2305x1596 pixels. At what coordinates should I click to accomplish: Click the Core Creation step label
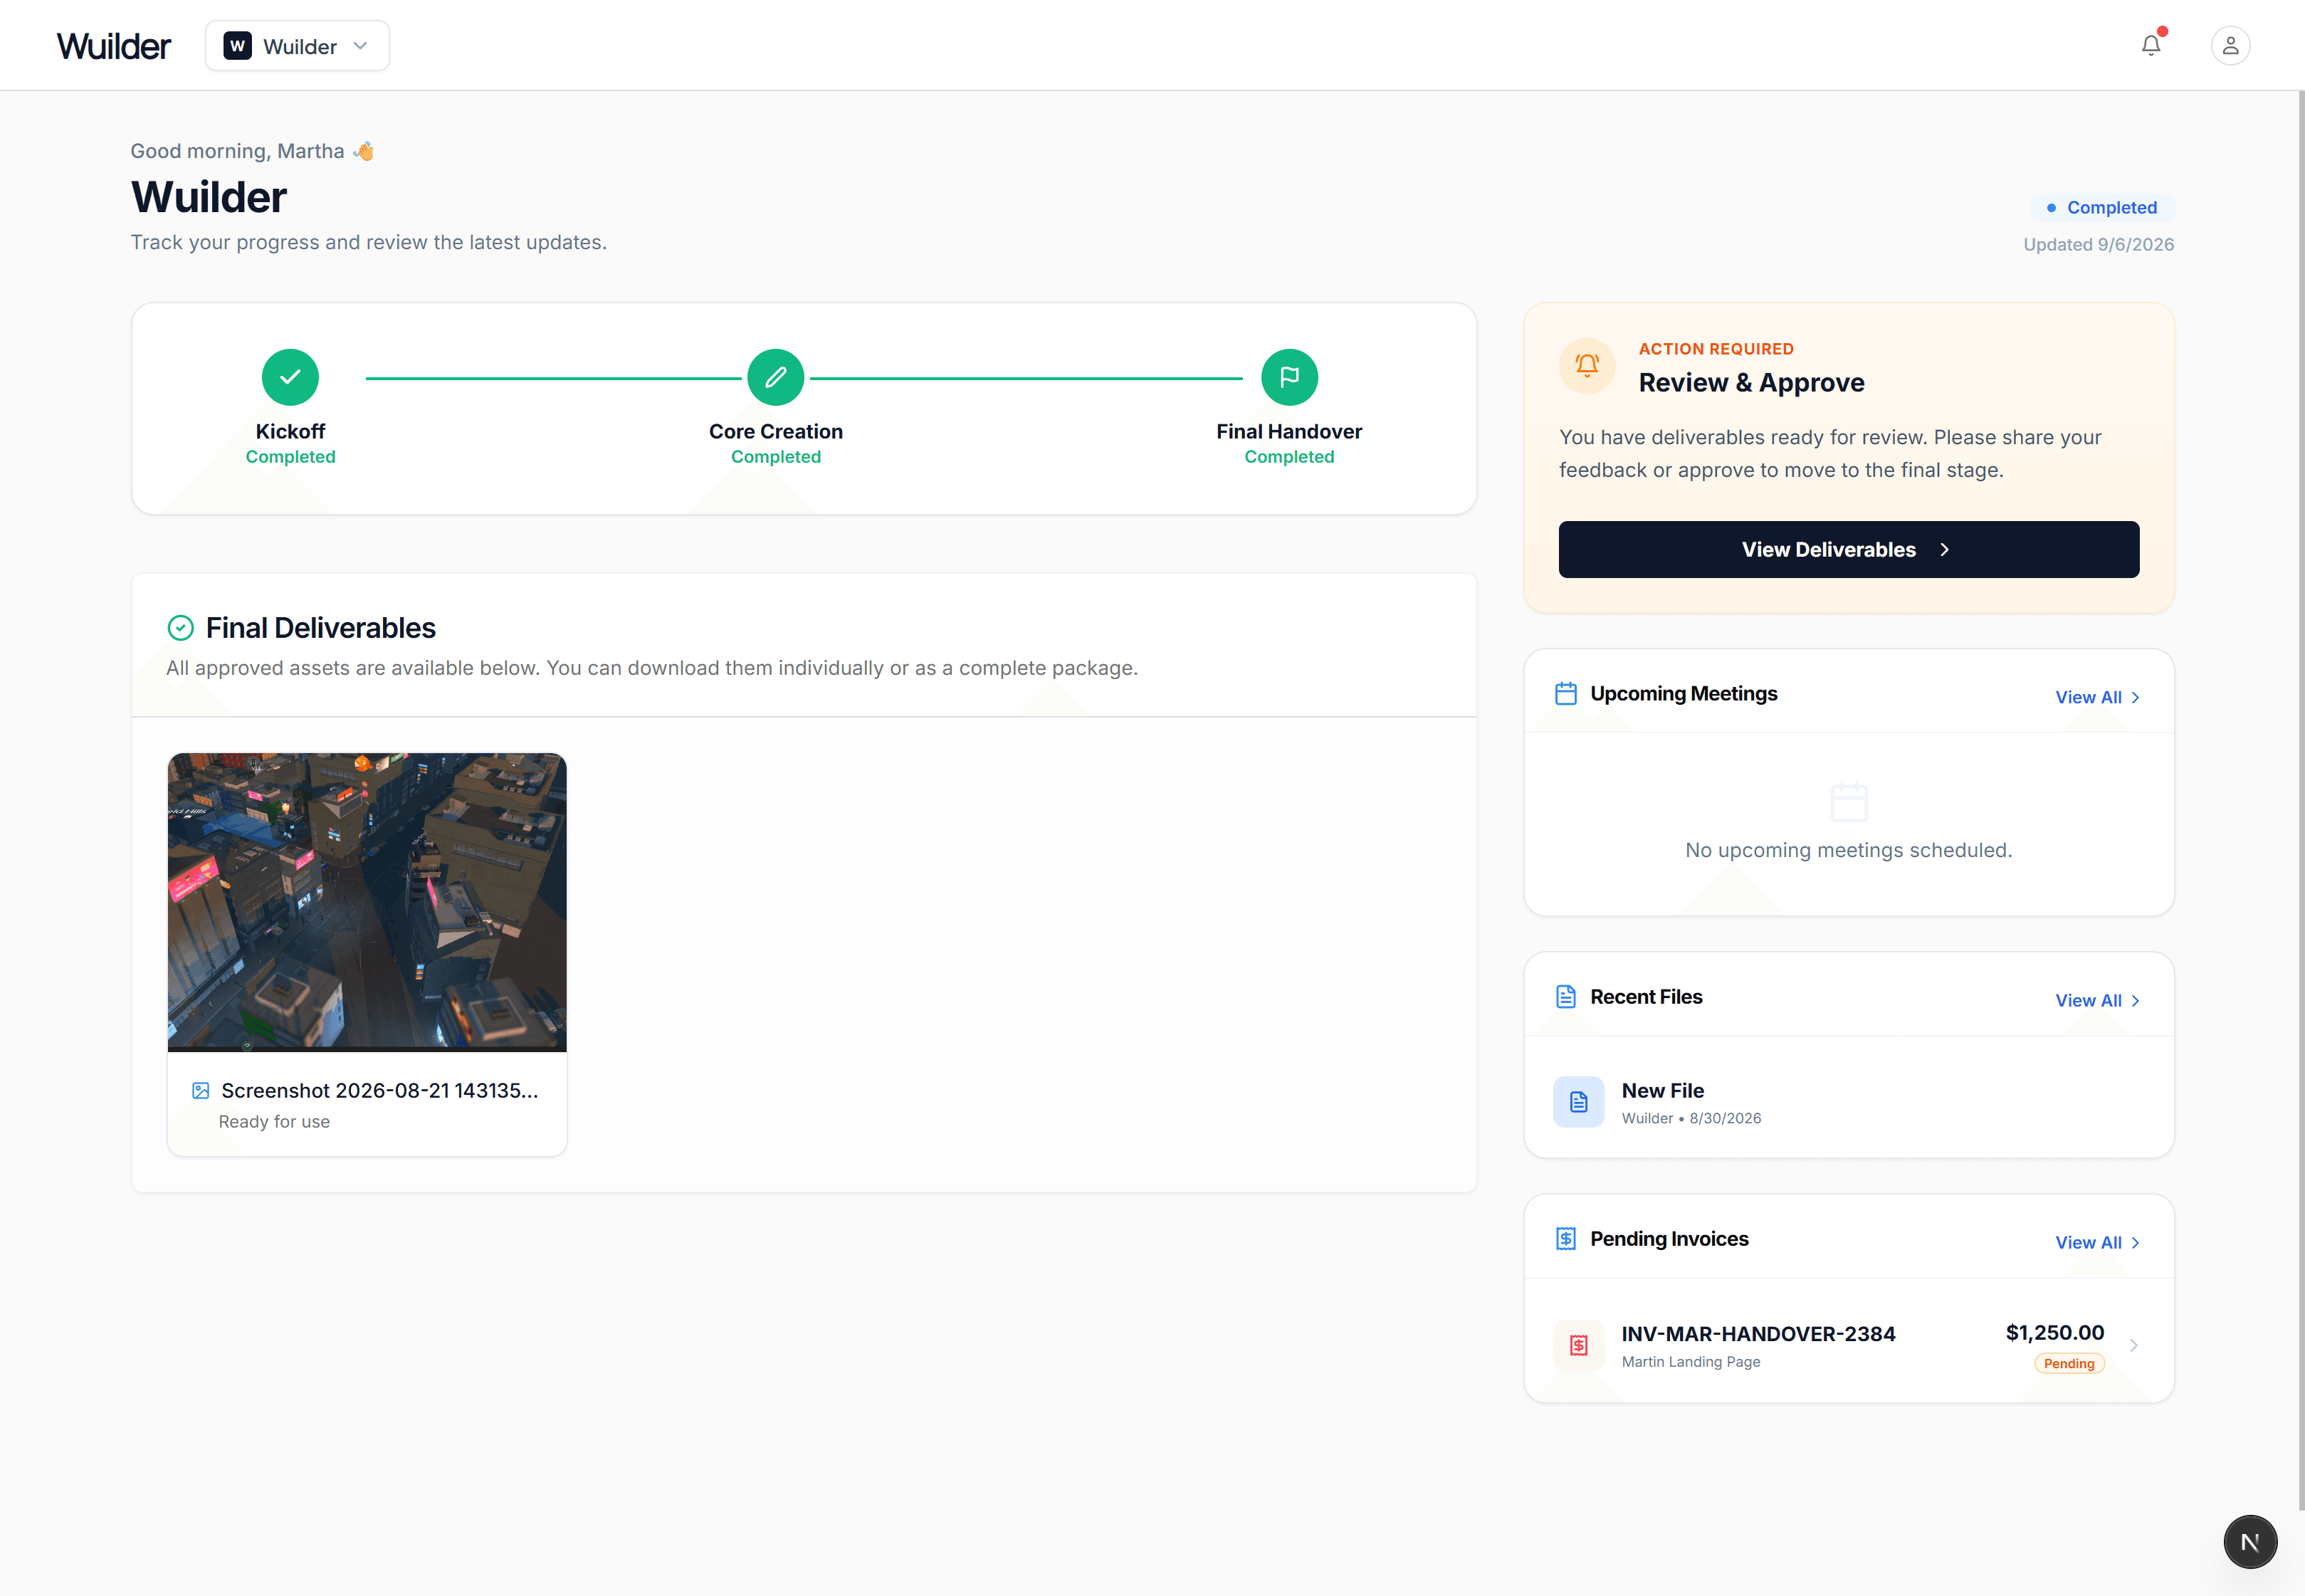coord(775,431)
